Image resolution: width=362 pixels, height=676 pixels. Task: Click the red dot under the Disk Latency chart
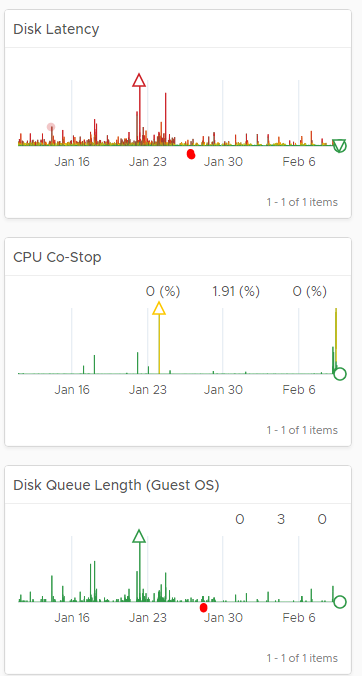(x=191, y=154)
